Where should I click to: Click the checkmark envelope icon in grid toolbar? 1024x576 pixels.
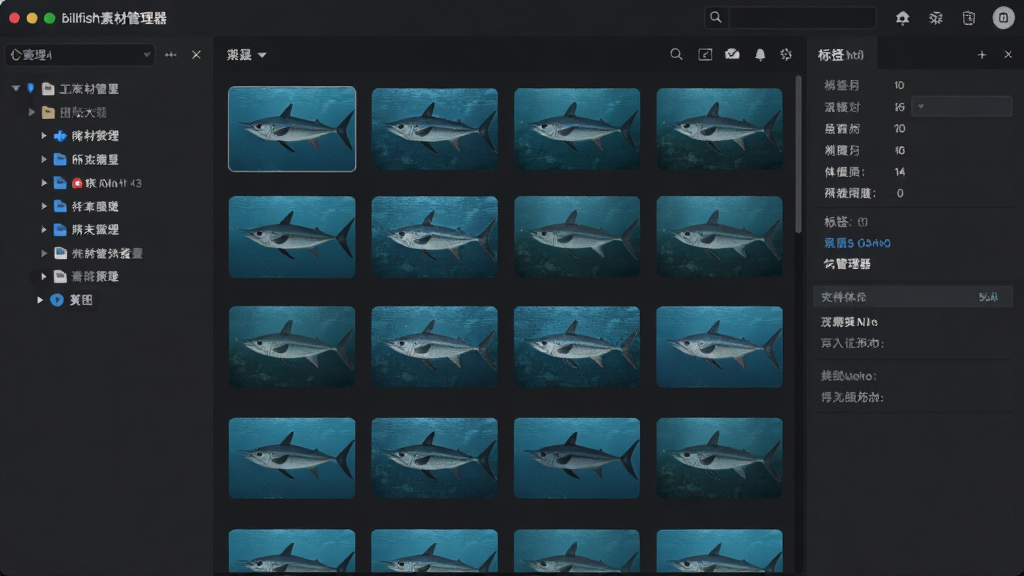[732, 54]
